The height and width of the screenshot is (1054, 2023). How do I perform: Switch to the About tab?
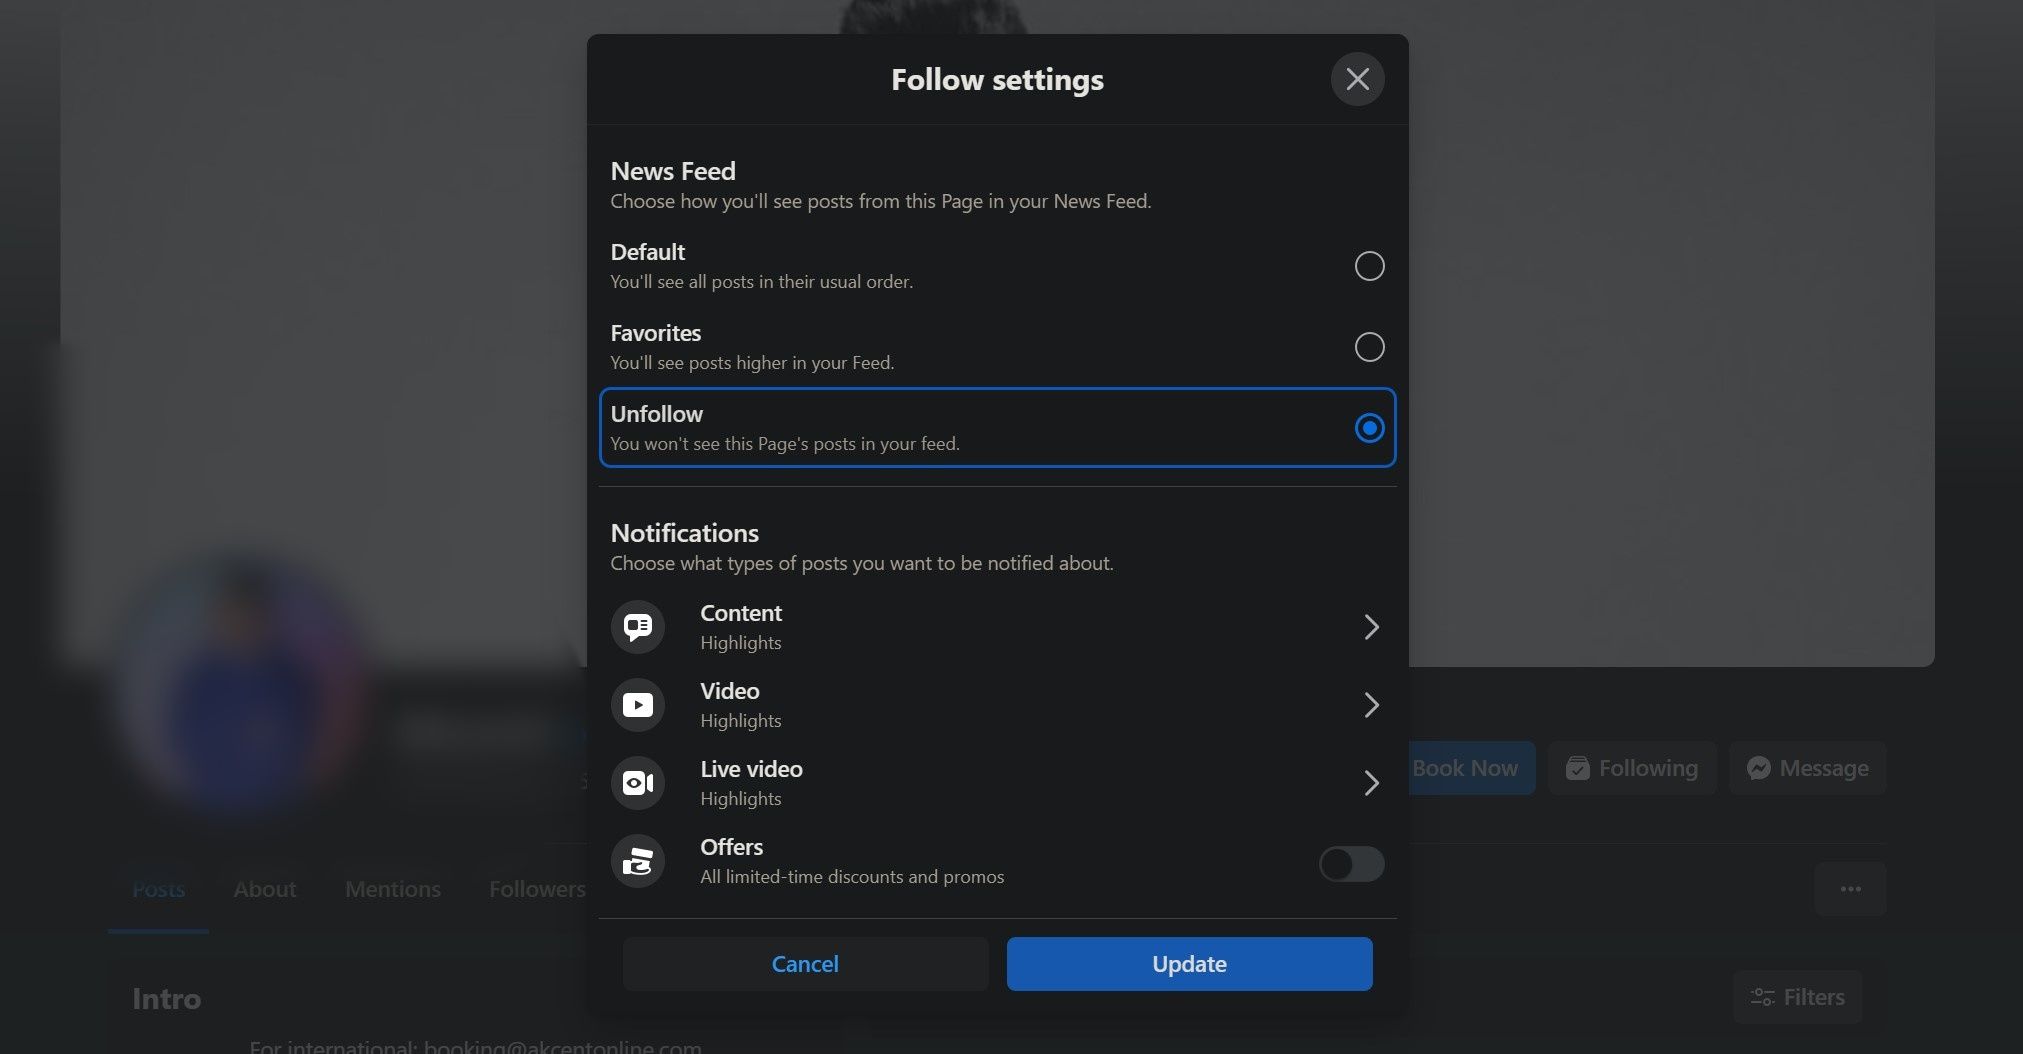(264, 889)
